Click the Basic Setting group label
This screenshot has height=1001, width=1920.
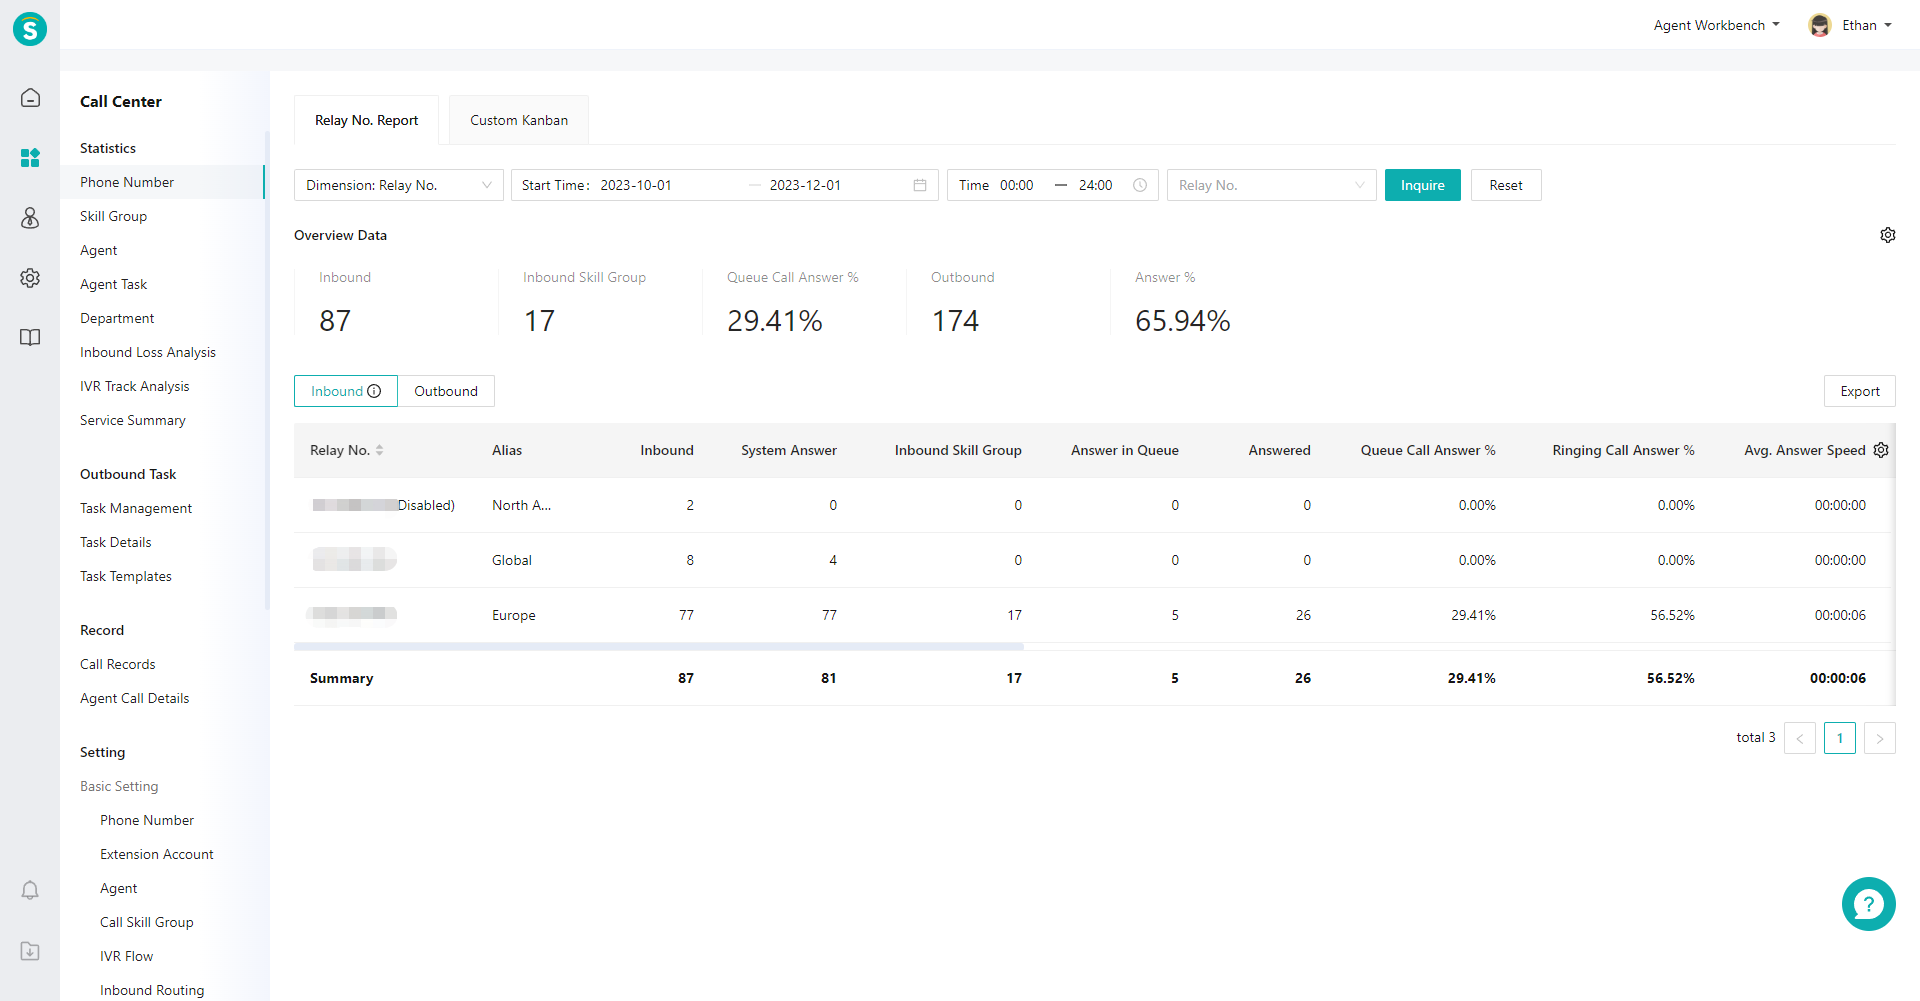[x=119, y=786]
